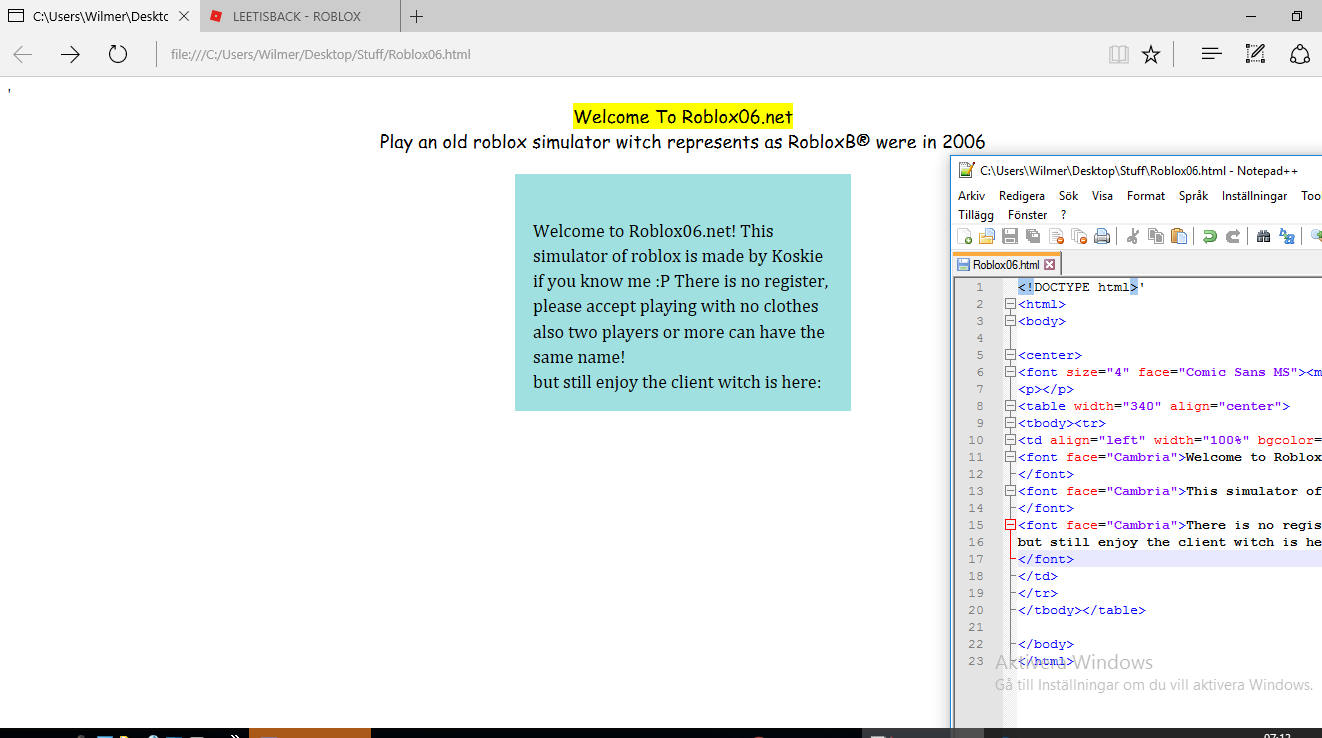Click the '</font>' code on line 17
Viewport: 1322px width, 738px height.
[1046, 559]
